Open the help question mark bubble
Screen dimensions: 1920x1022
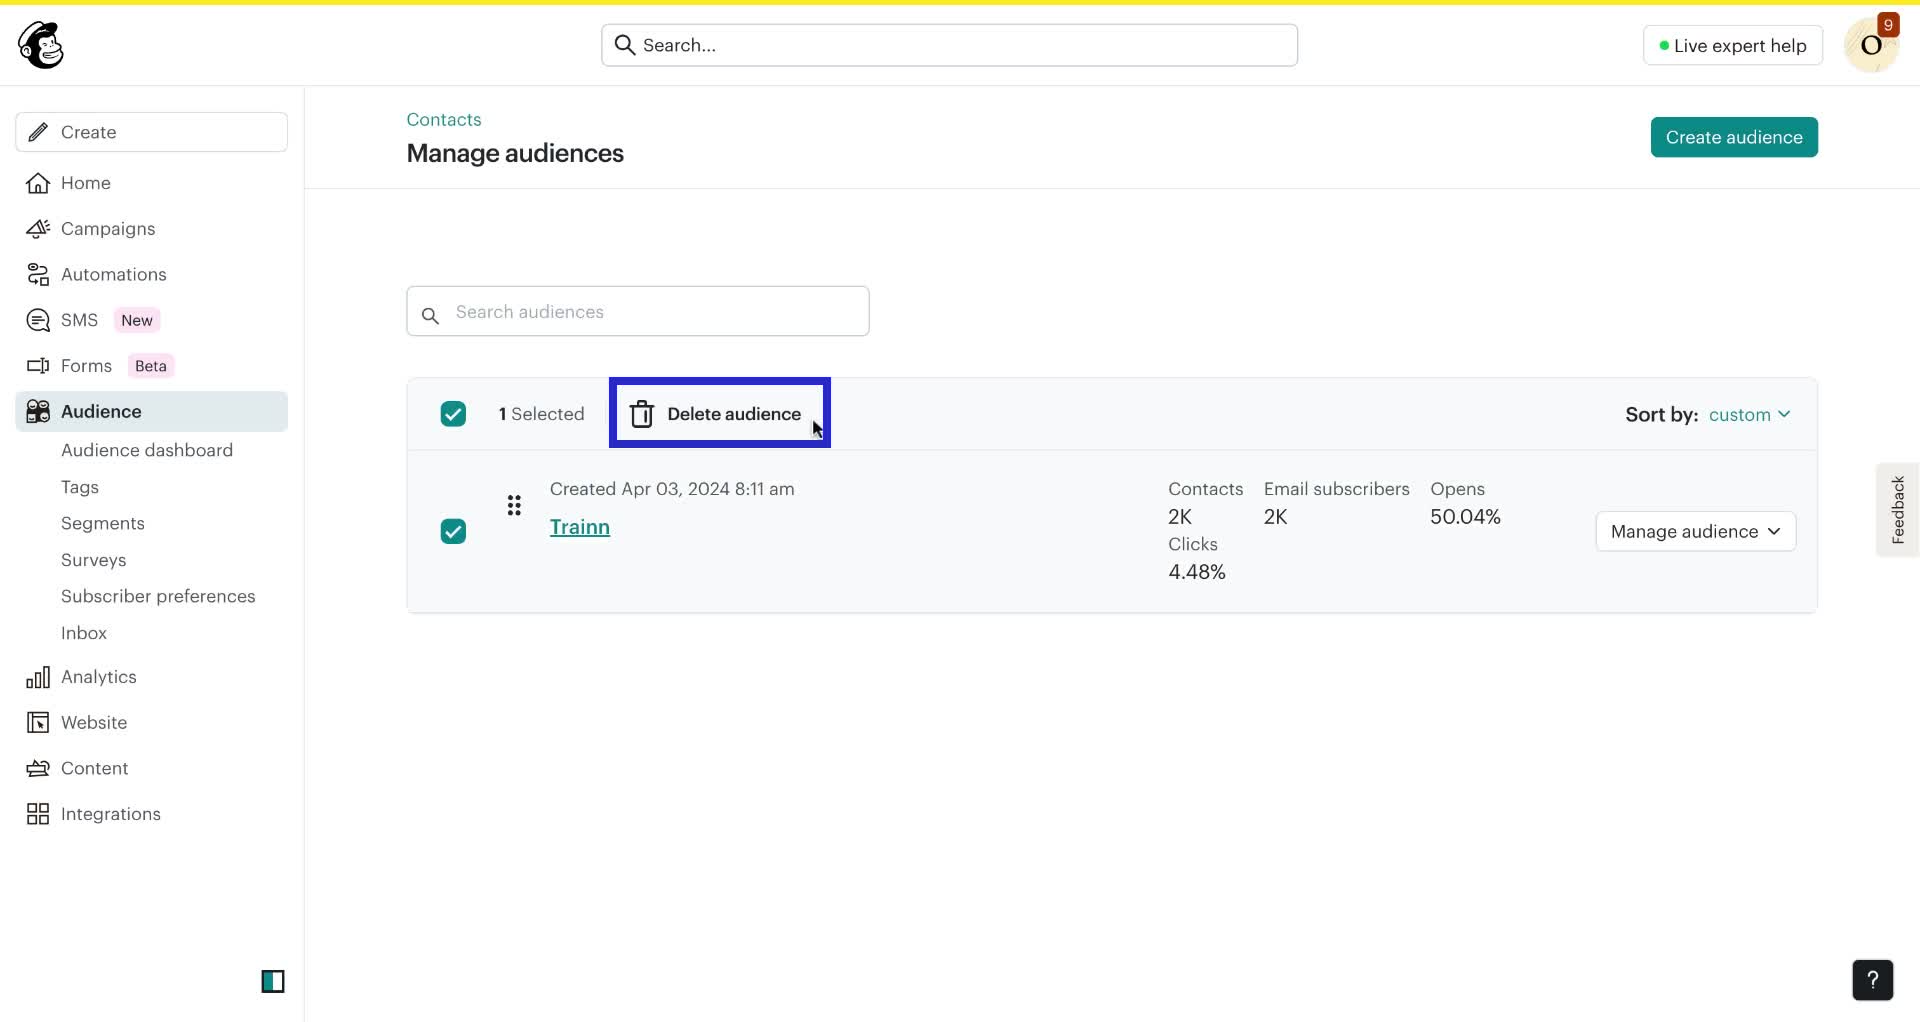pos(1873,980)
